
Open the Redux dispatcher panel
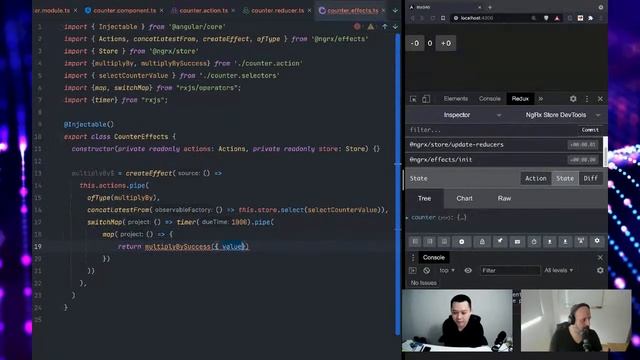(x=517, y=242)
